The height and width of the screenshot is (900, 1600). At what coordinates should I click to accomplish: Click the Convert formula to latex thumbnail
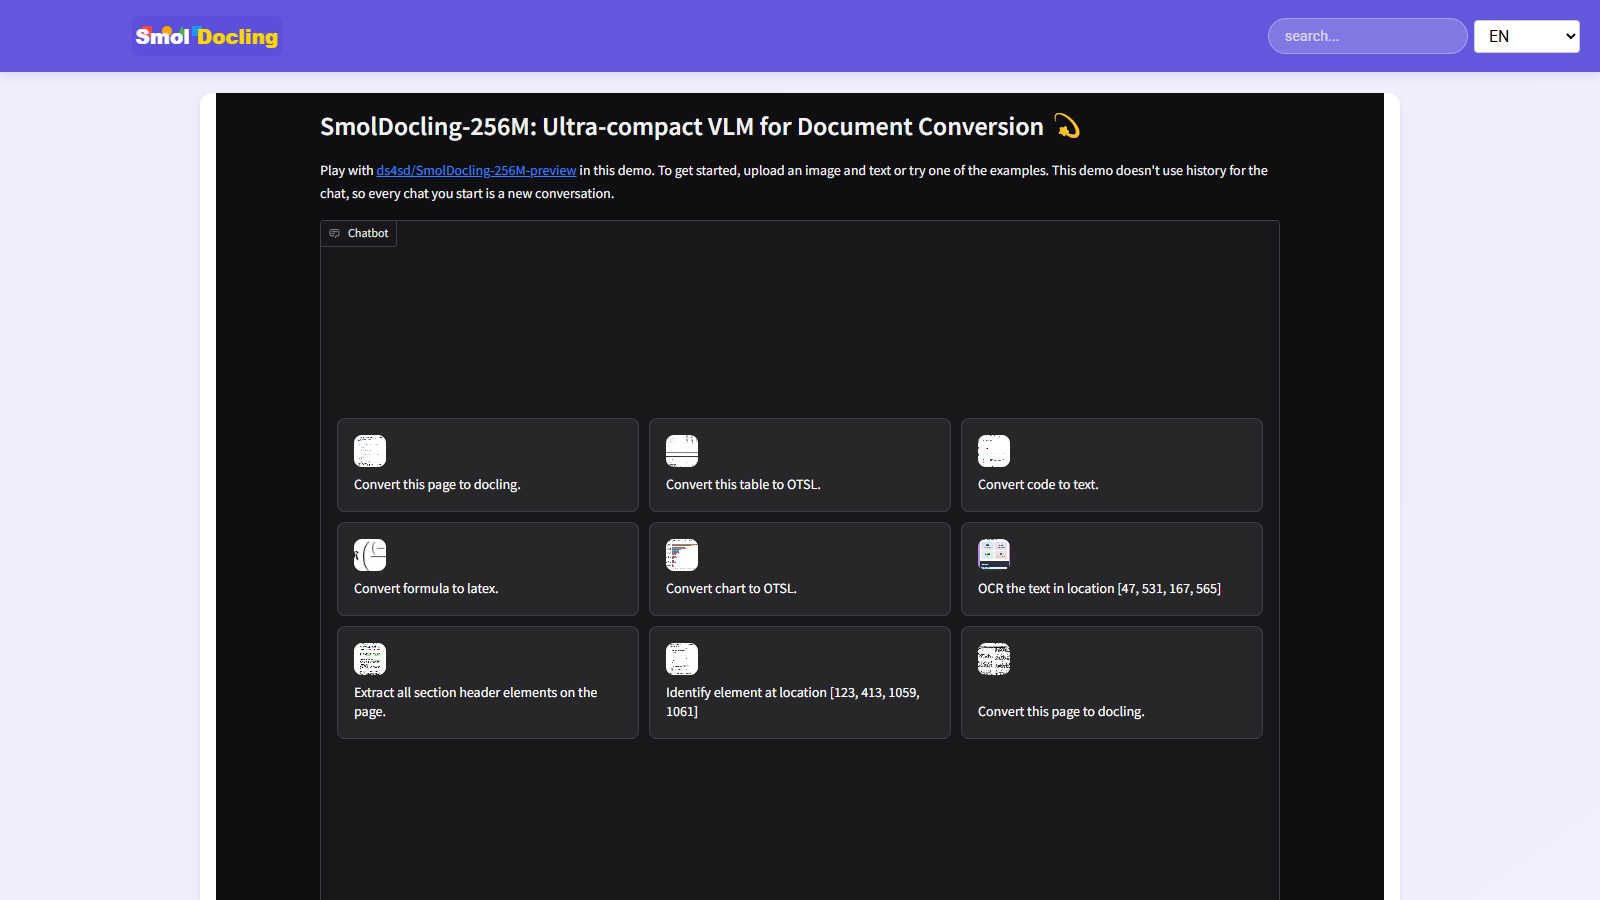(370, 555)
